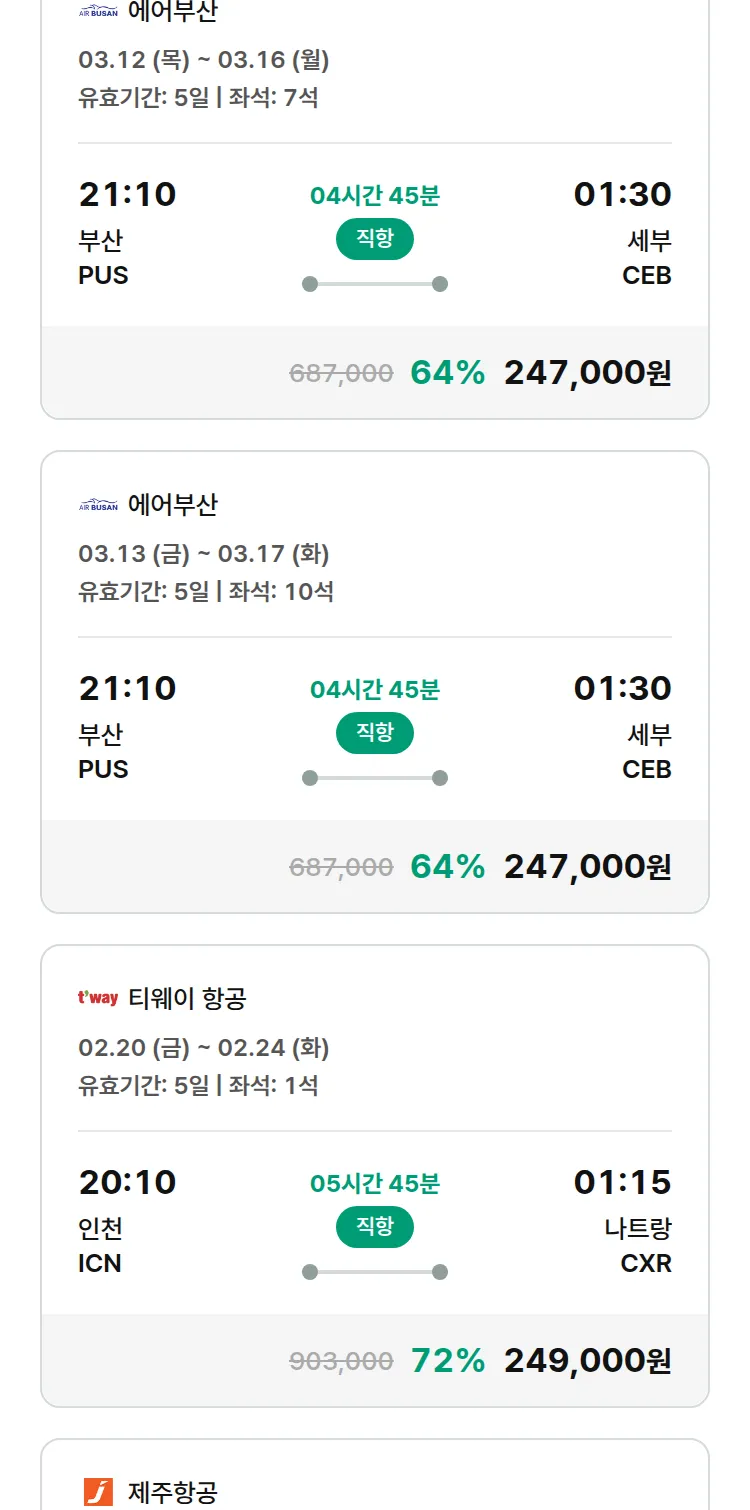
Task: Tap the t'way airline logo
Action: pos(98,998)
